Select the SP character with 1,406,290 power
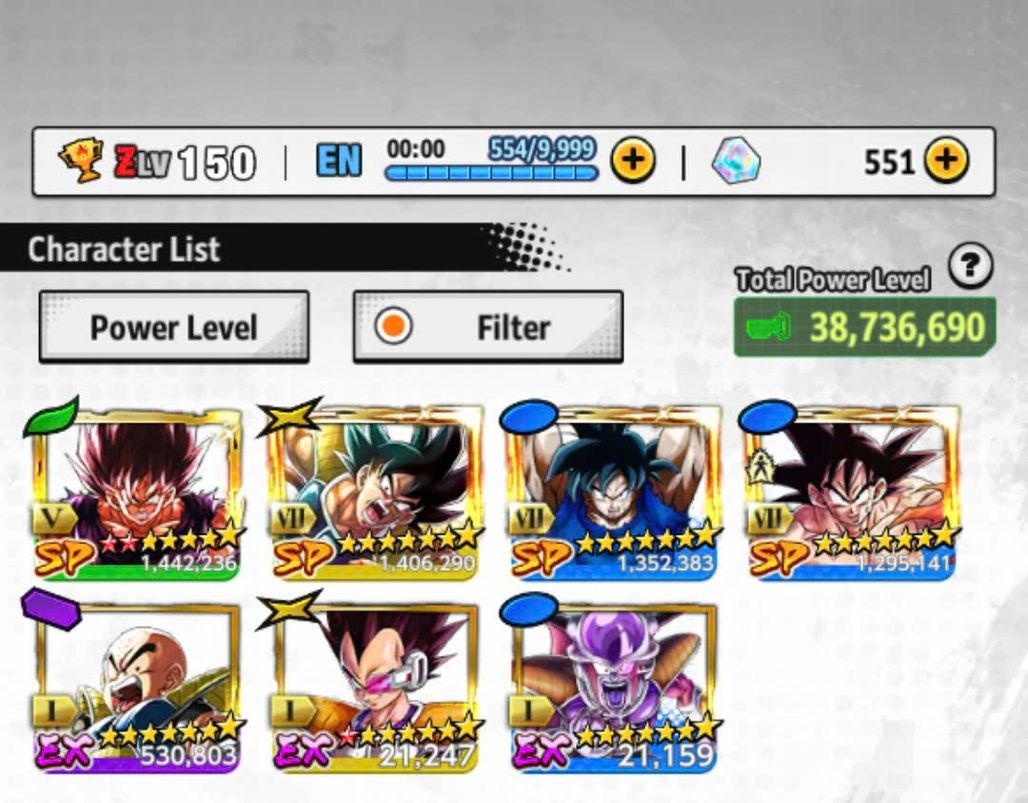 (x=374, y=494)
